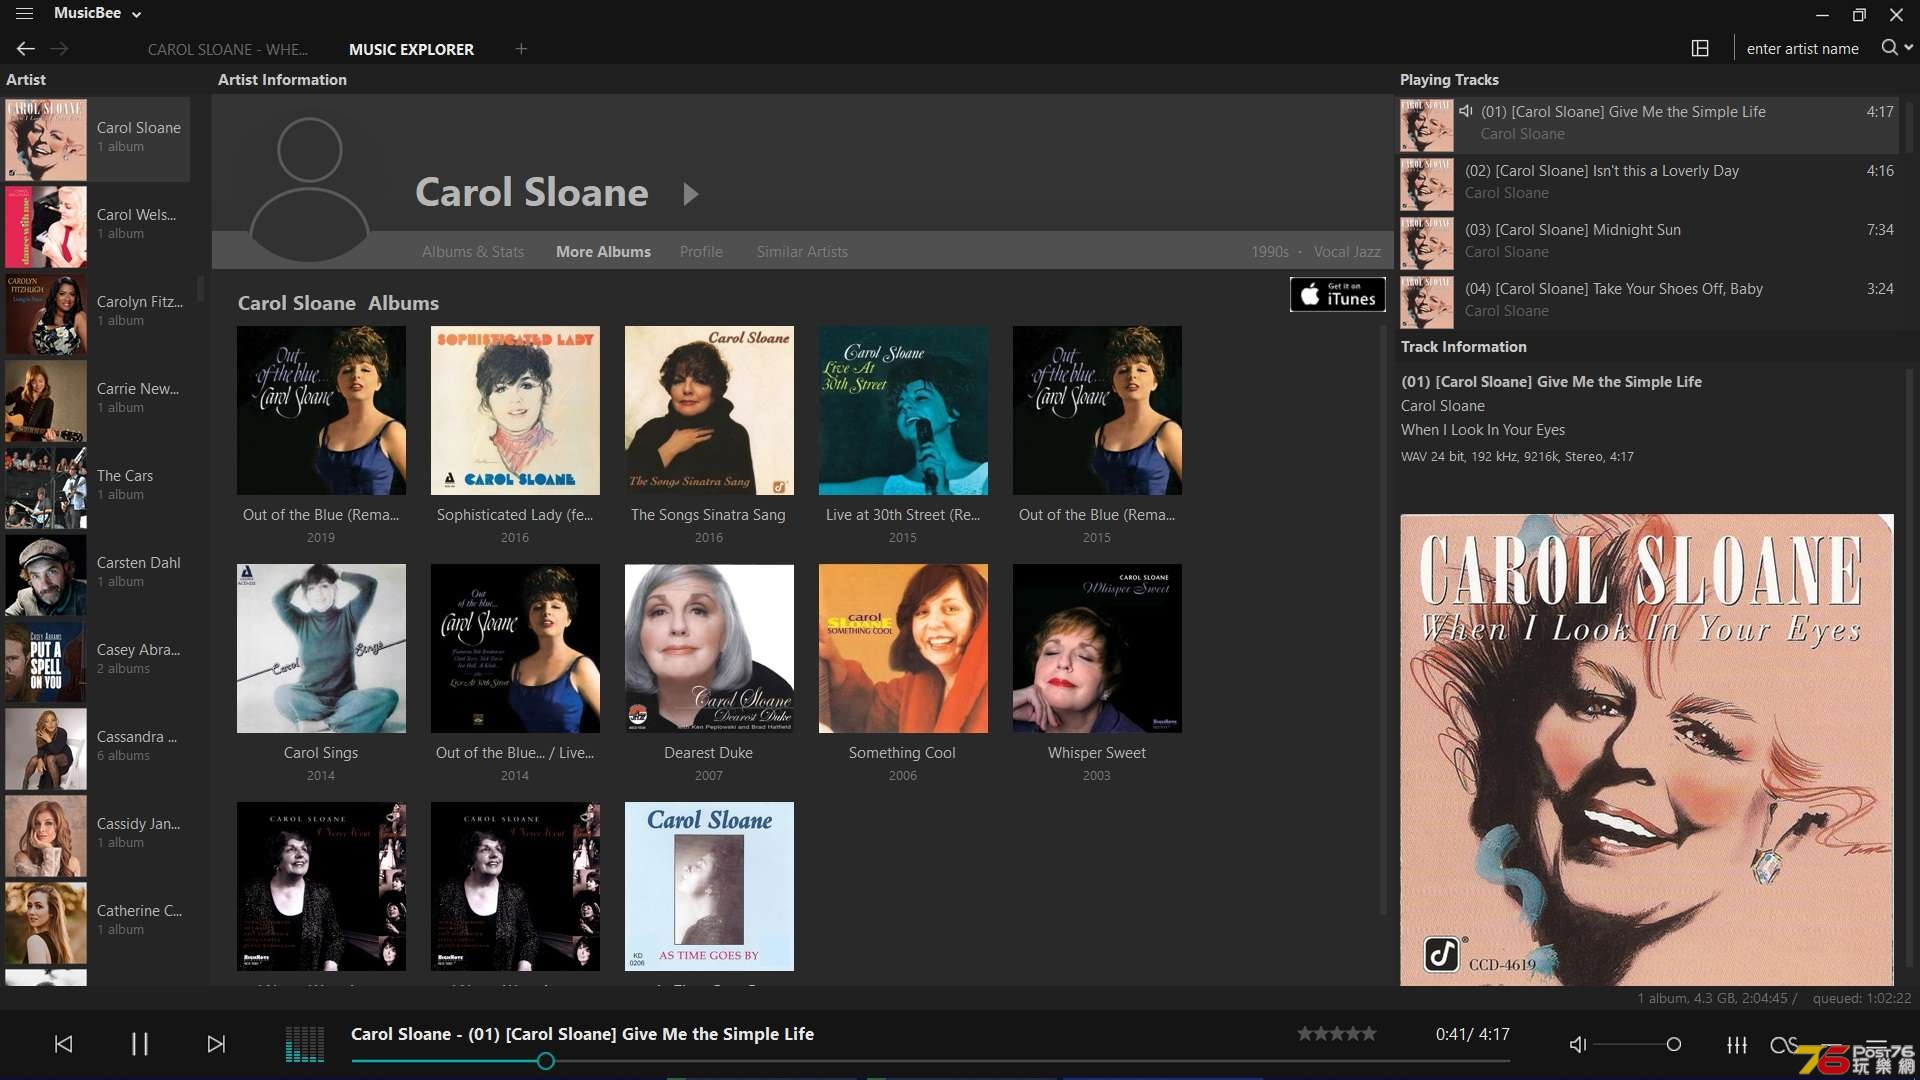
Task: Click the 1990s decade link
Action: (x=1269, y=252)
